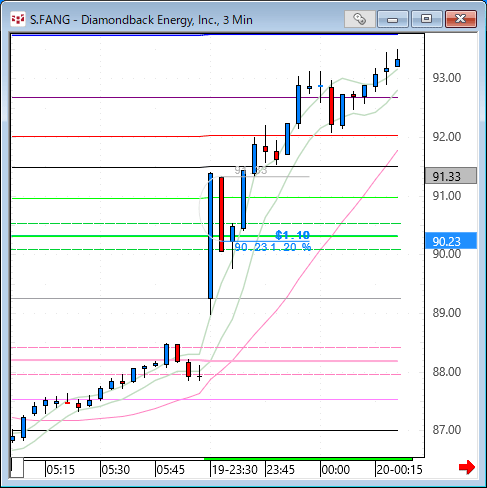Screen dimensions: 487x488
Task: Click the green session bar on time axis
Action: coord(308,459)
